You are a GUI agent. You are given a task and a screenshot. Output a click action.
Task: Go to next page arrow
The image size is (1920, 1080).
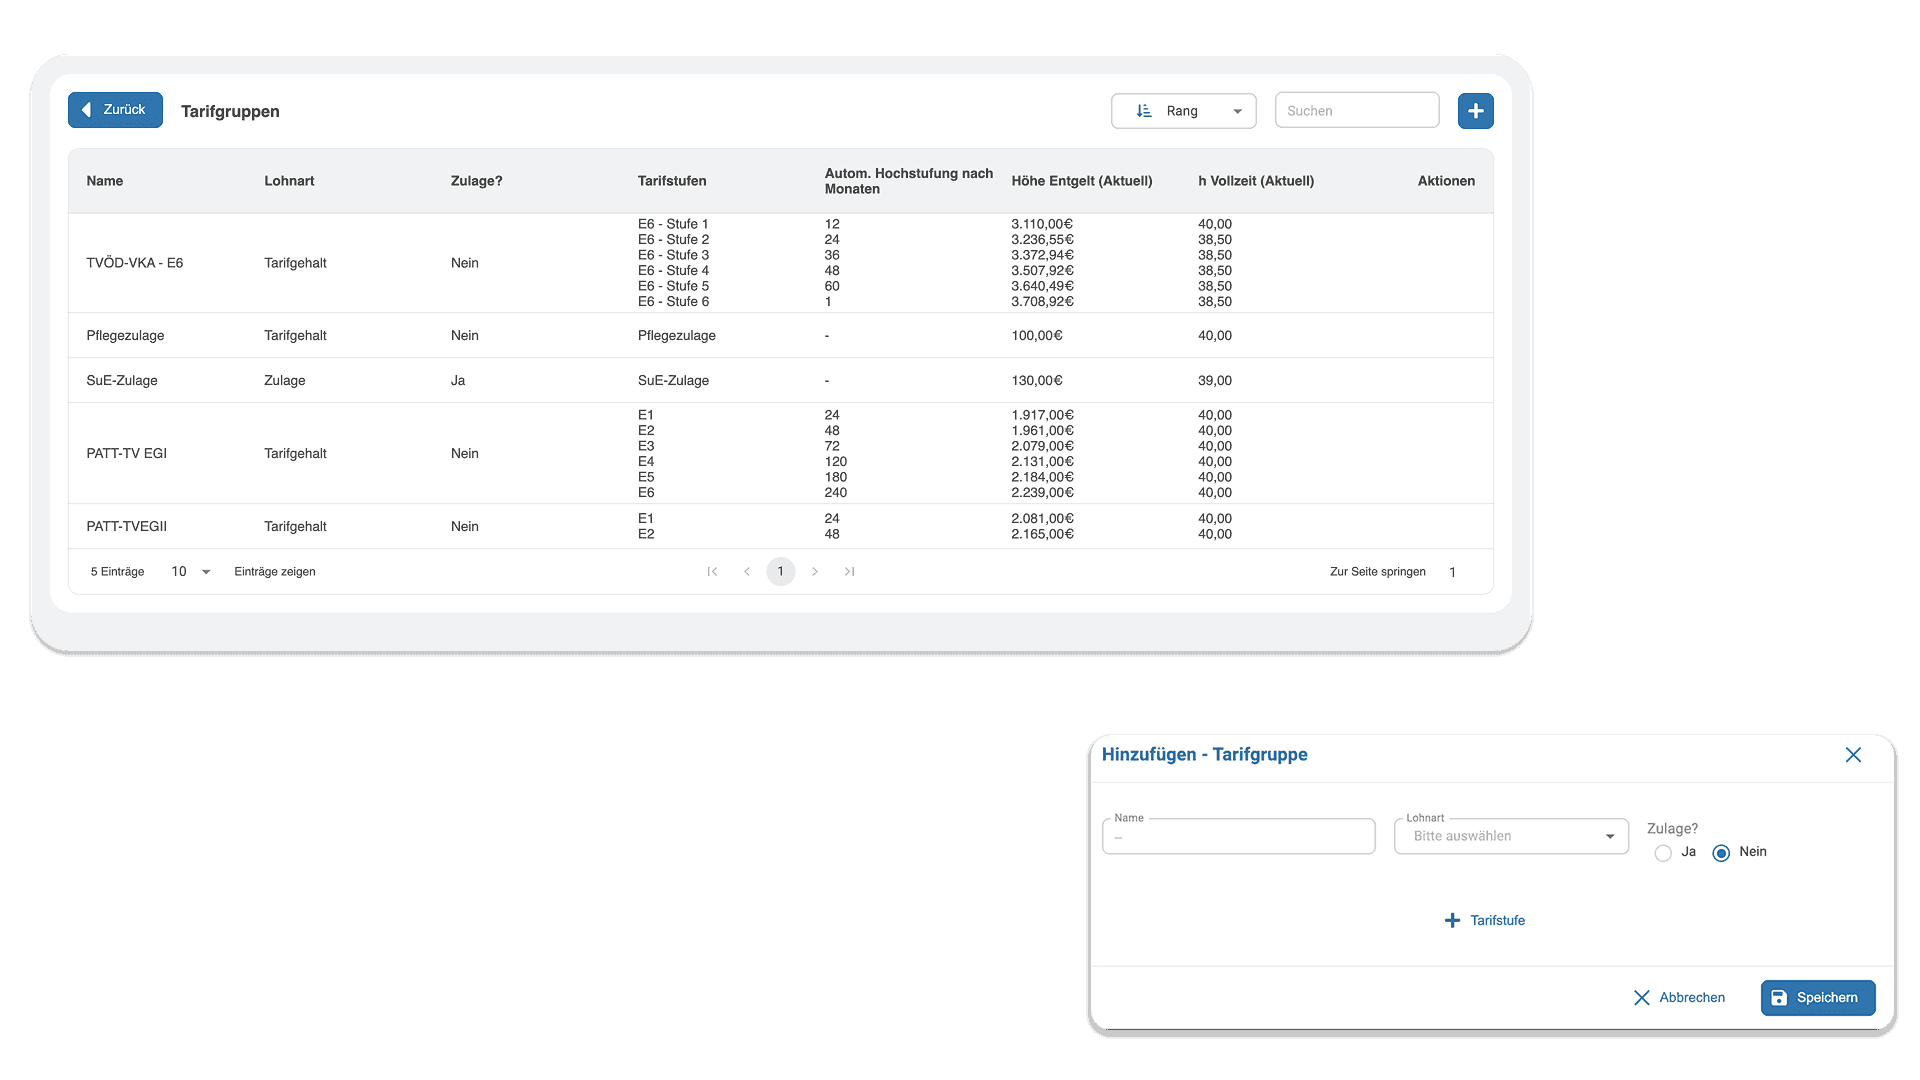point(815,572)
